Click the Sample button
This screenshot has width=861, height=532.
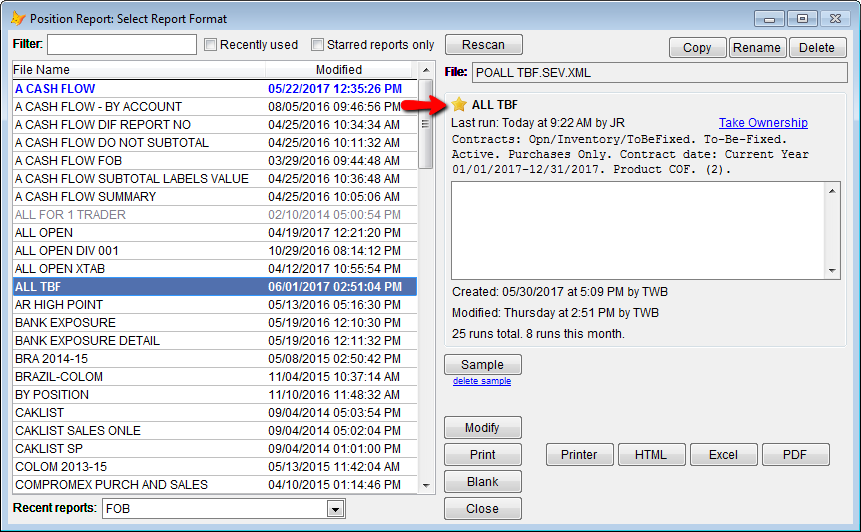(x=483, y=365)
